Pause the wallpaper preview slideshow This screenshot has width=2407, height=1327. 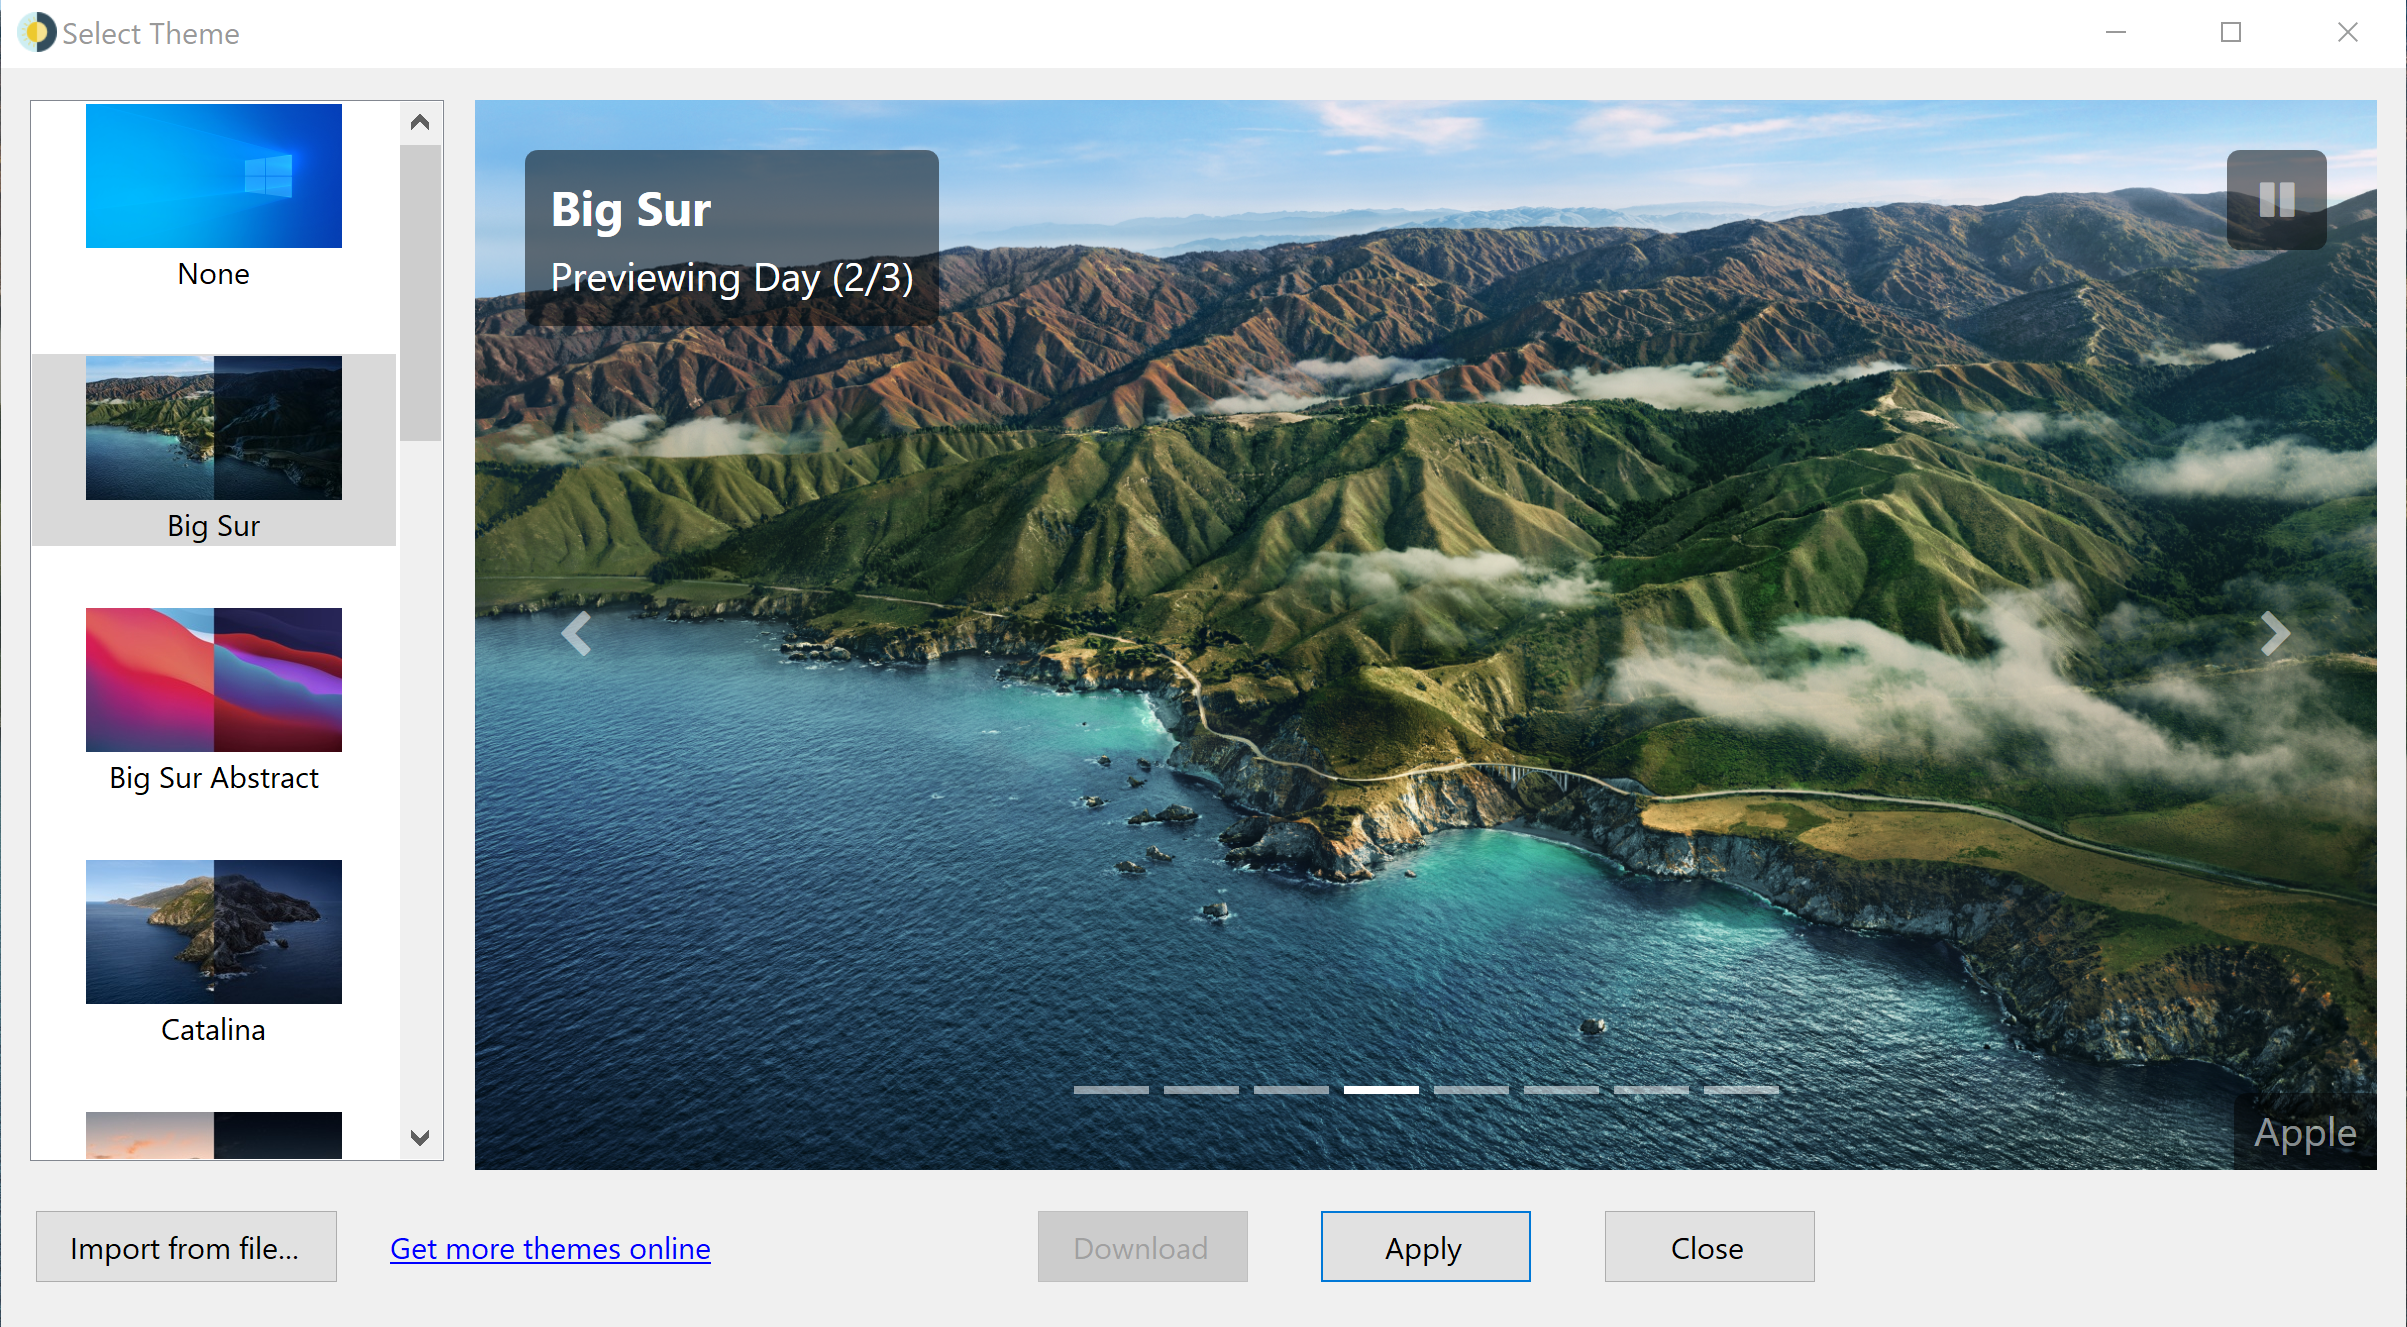click(x=2276, y=199)
